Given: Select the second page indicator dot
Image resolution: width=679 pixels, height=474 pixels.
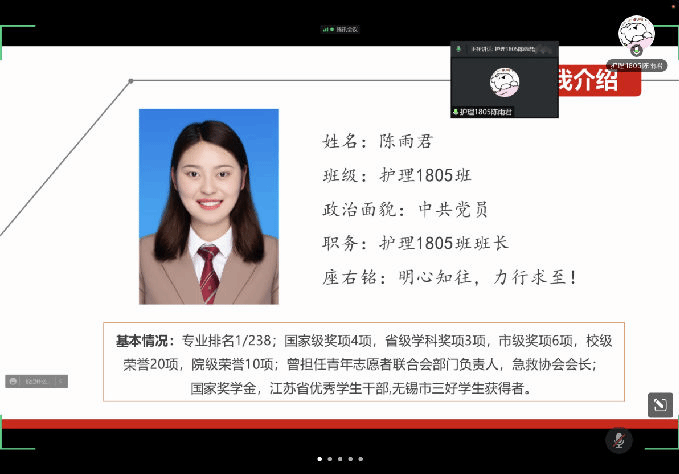Looking at the screenshot, I should 331,459.
